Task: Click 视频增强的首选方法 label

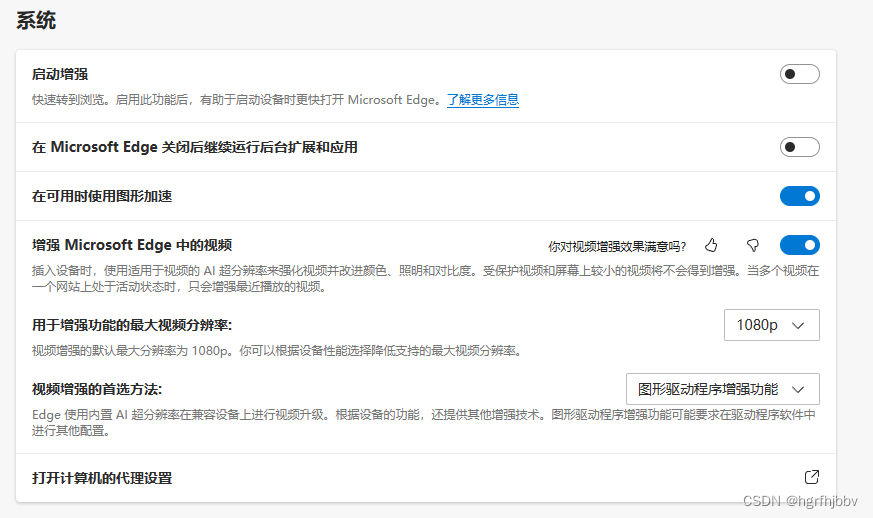Action: pyautogui.click(x=97, y=389)
